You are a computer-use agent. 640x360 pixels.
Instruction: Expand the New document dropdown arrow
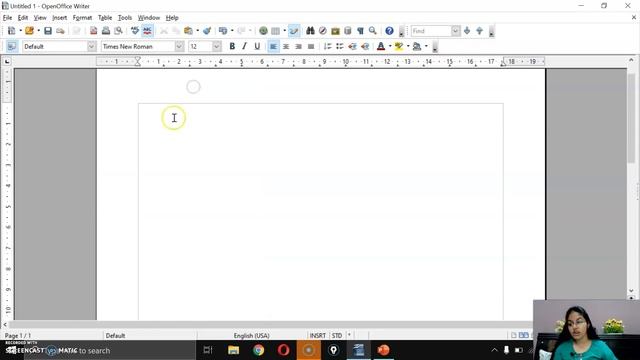[20, 31]
